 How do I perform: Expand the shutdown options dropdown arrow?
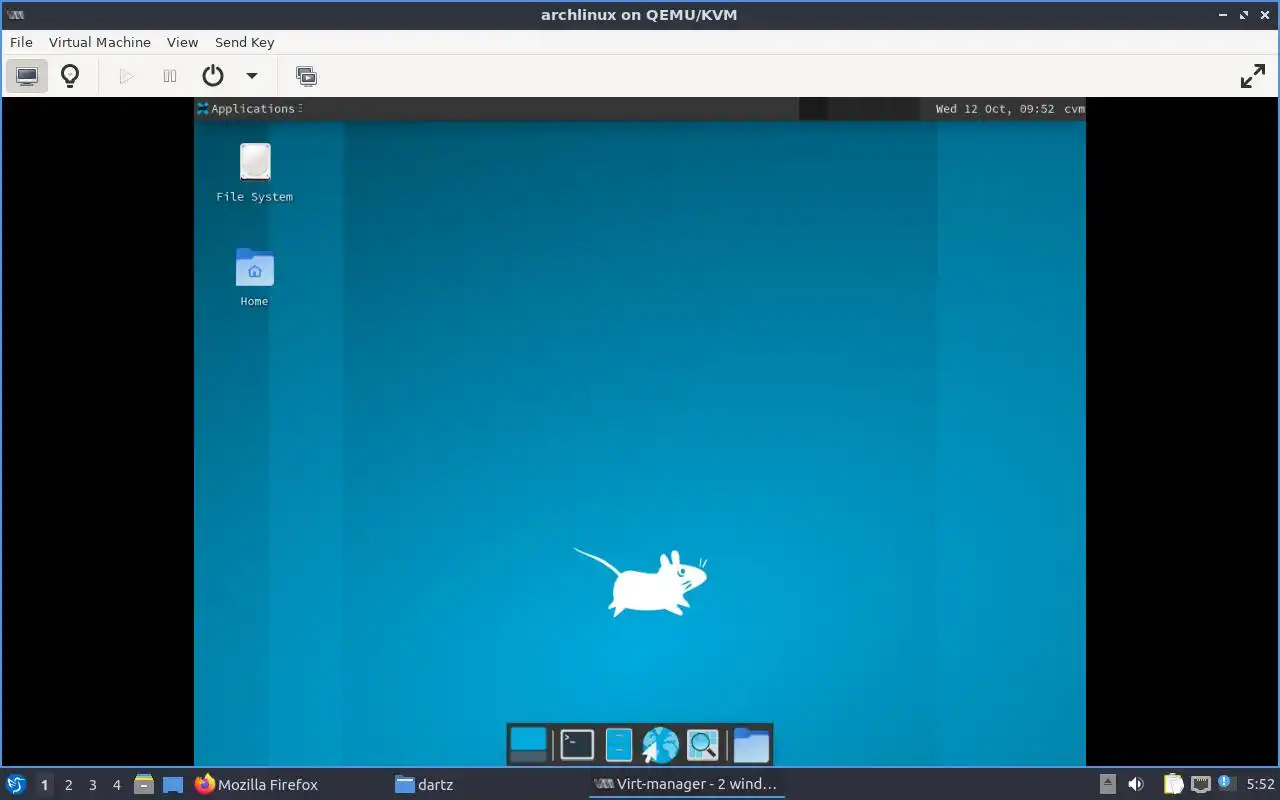(252, 76)
